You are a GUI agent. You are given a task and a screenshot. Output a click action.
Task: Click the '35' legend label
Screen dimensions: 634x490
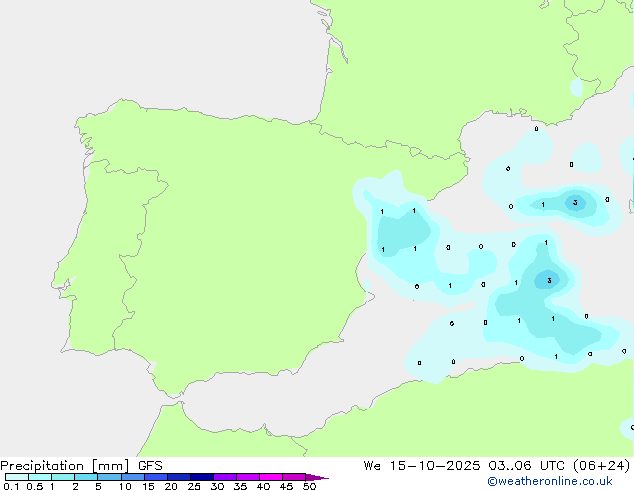click(240, 486)
